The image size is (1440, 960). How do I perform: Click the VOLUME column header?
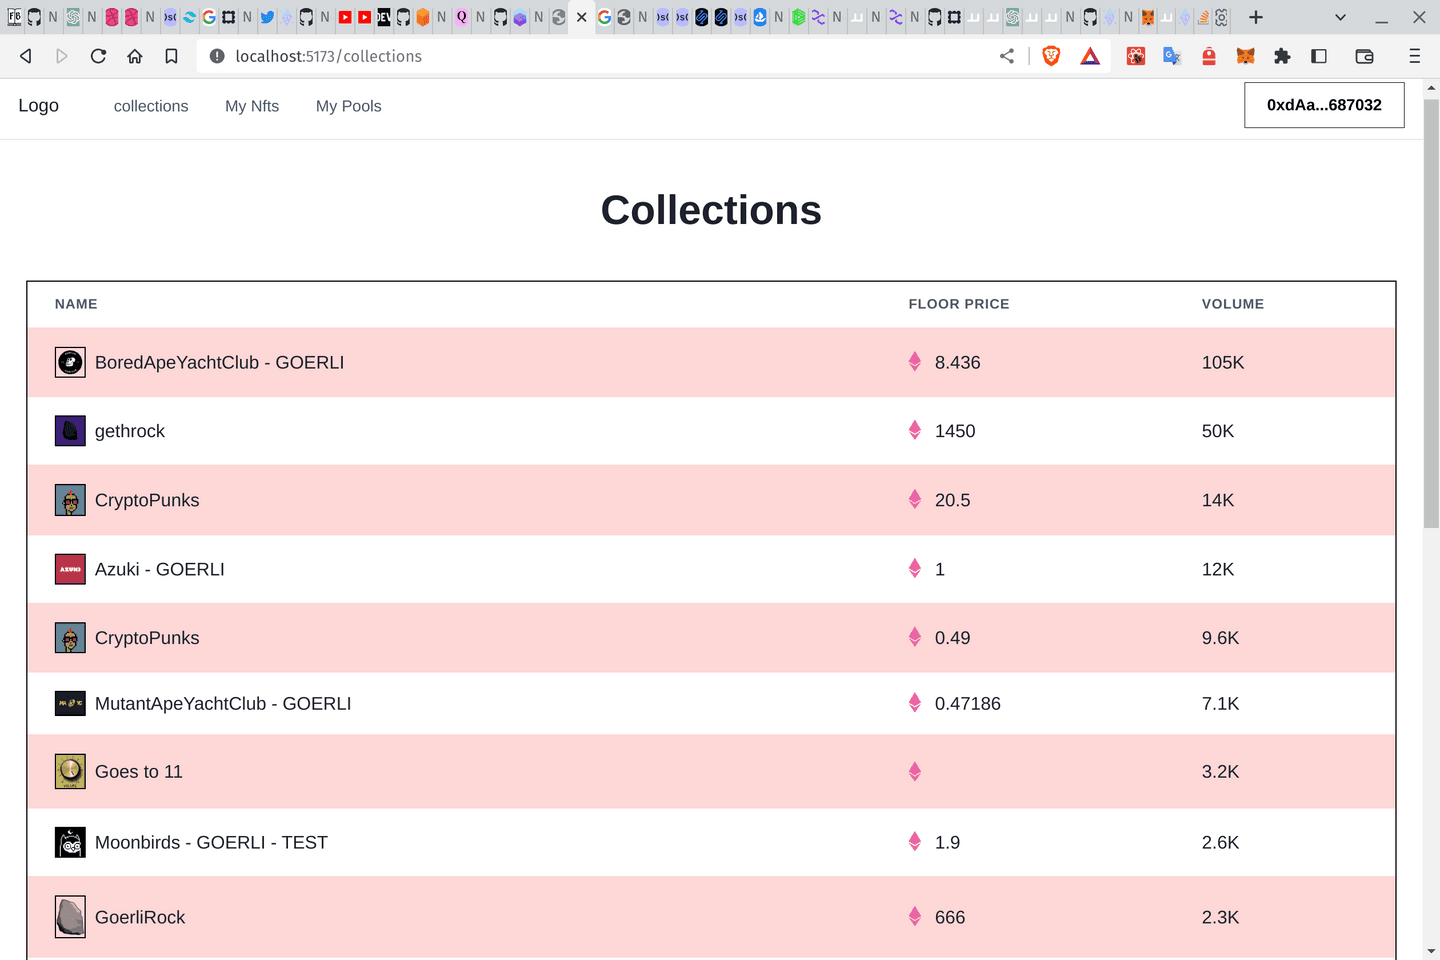click(x=1233, y=304)
